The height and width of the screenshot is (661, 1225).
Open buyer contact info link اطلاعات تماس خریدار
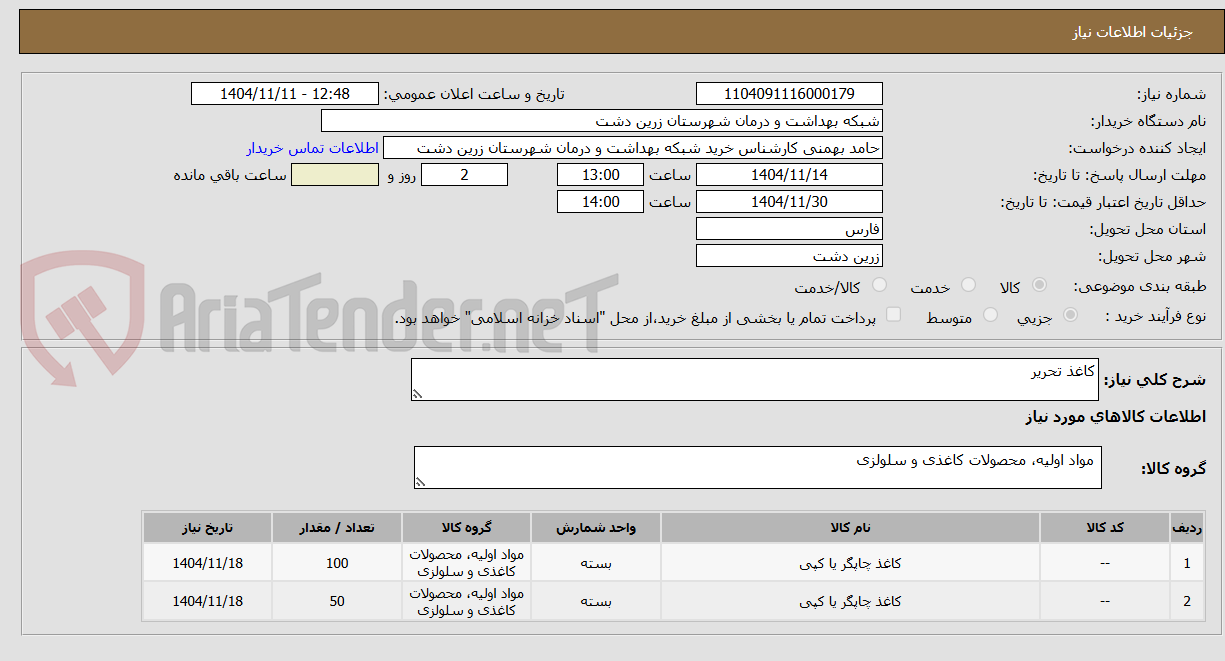pos(312,148)
